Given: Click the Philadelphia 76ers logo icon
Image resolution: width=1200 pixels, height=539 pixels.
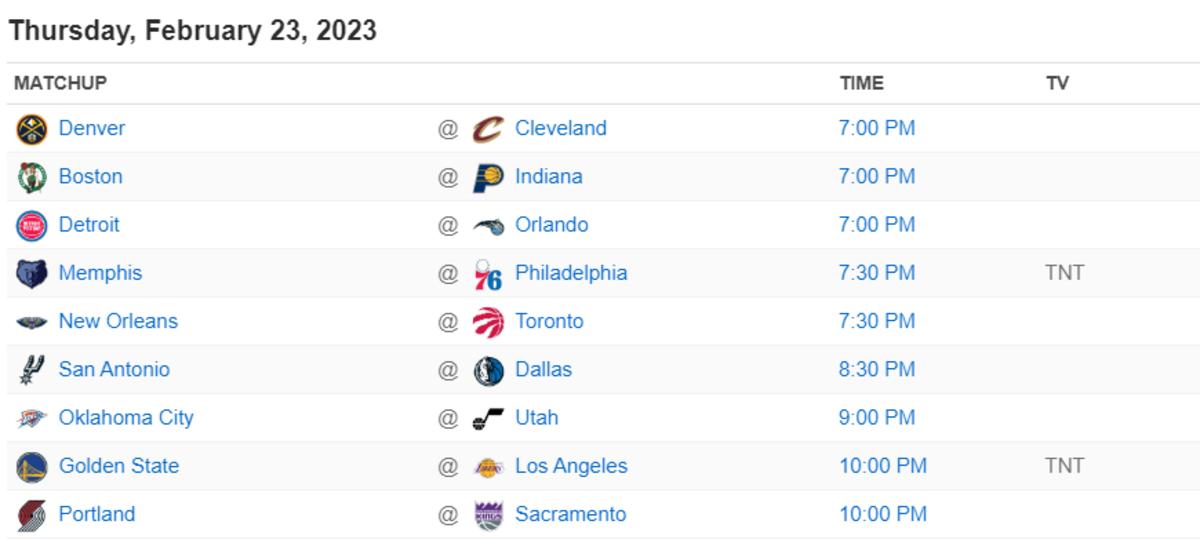Looking at the screenshot, I should pyautogui.click(x=488, y=274).
